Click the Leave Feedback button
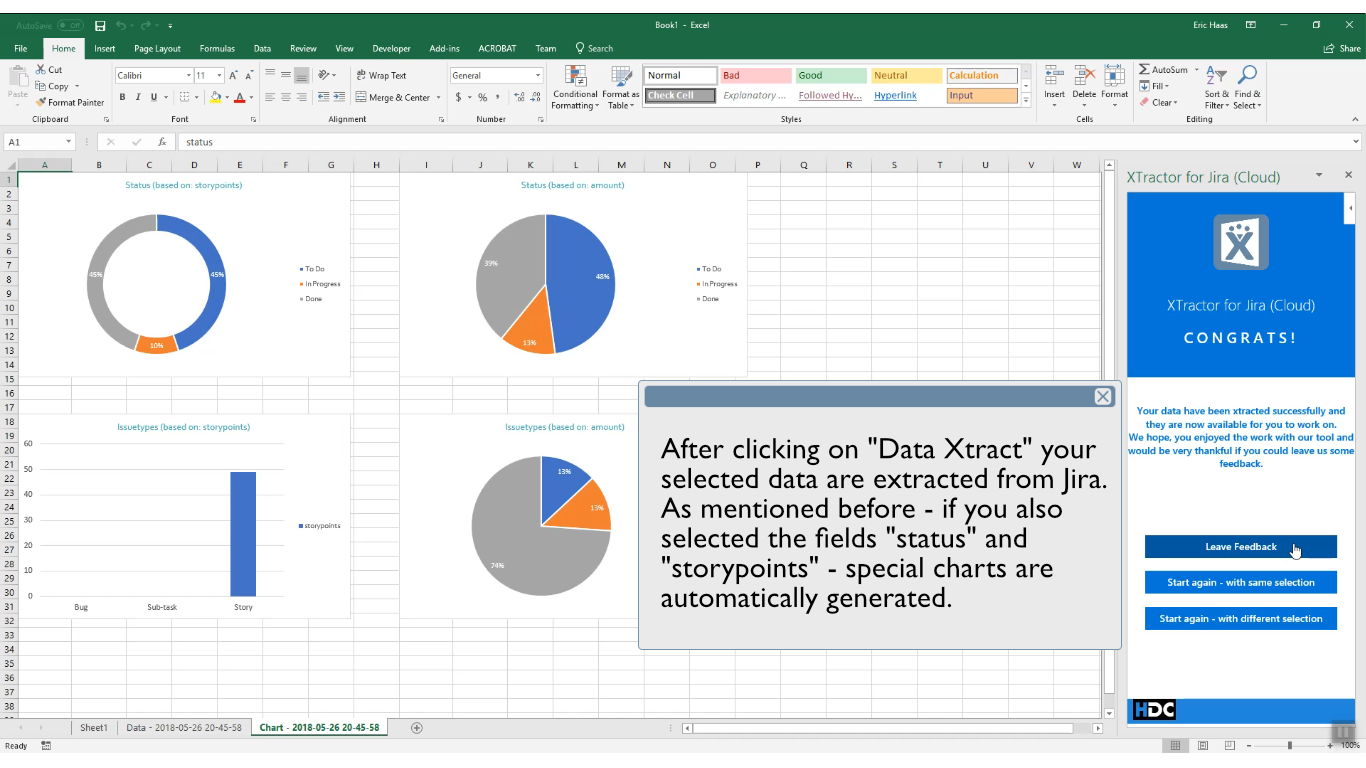This screenshot has width=1366, height=768. pos(1241,547)
